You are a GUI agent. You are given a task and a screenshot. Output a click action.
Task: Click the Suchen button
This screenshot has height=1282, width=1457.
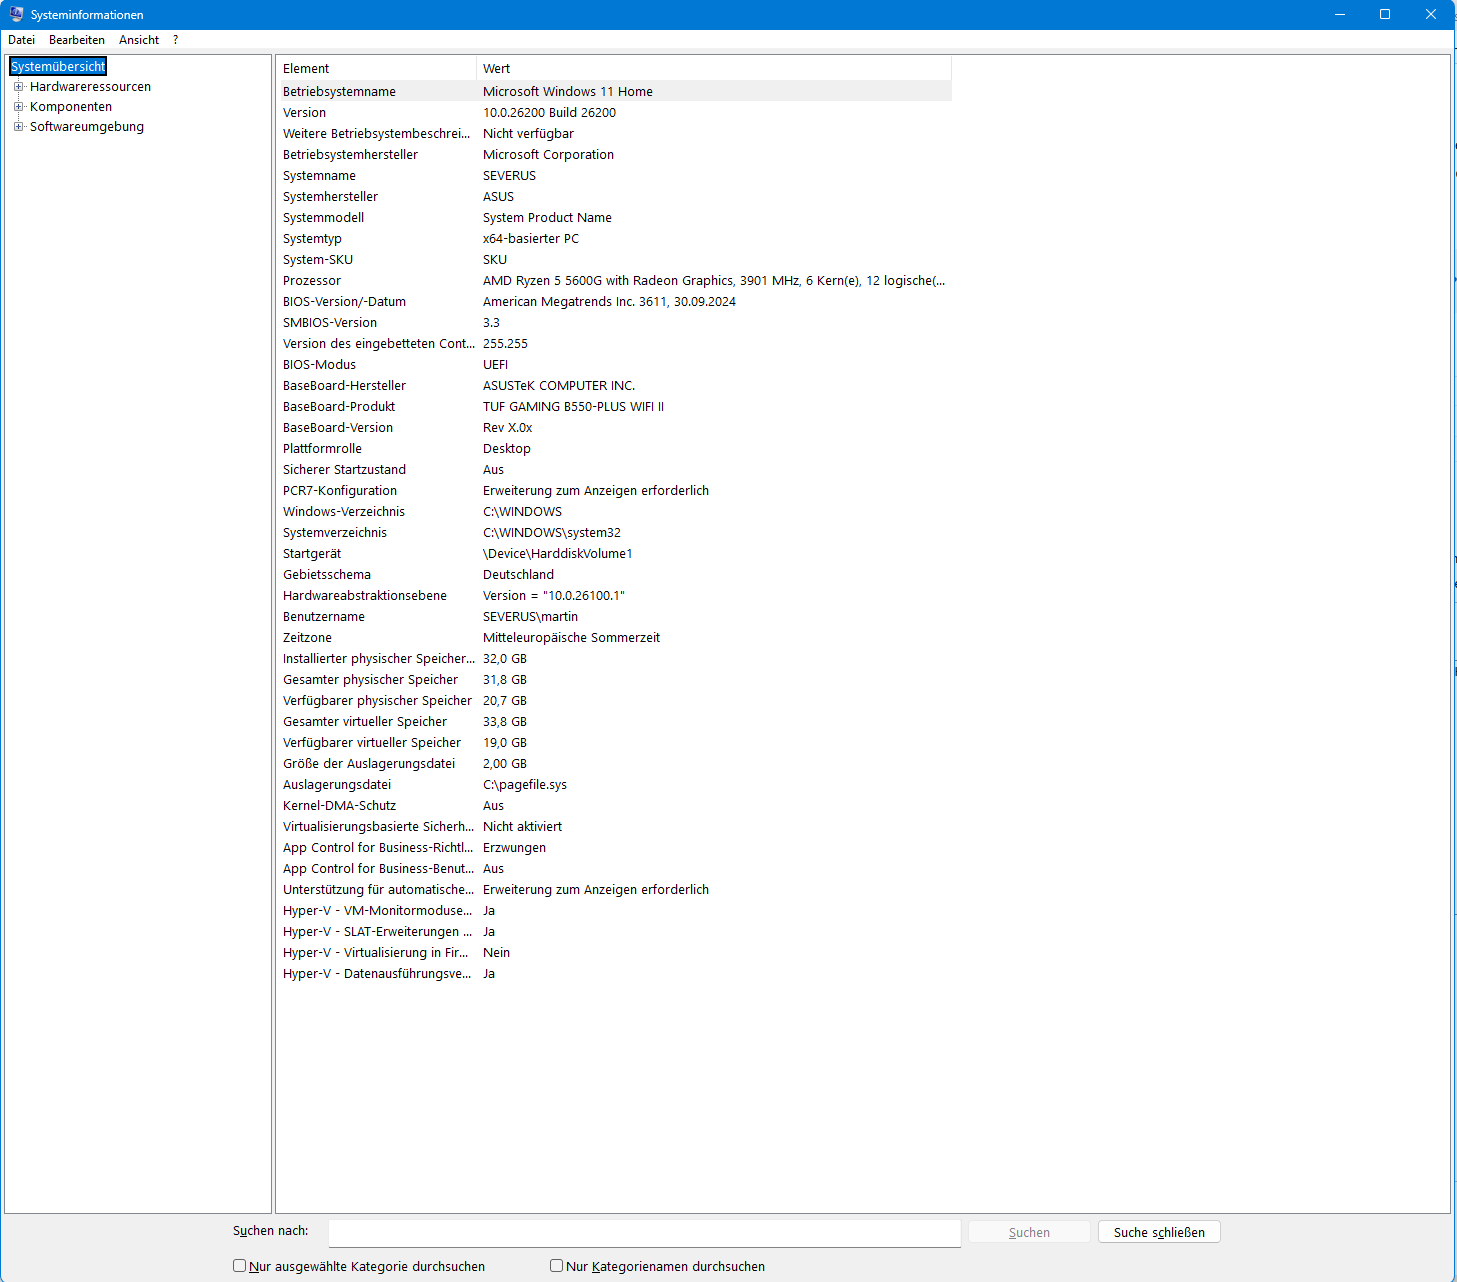coord(1029,1232)
